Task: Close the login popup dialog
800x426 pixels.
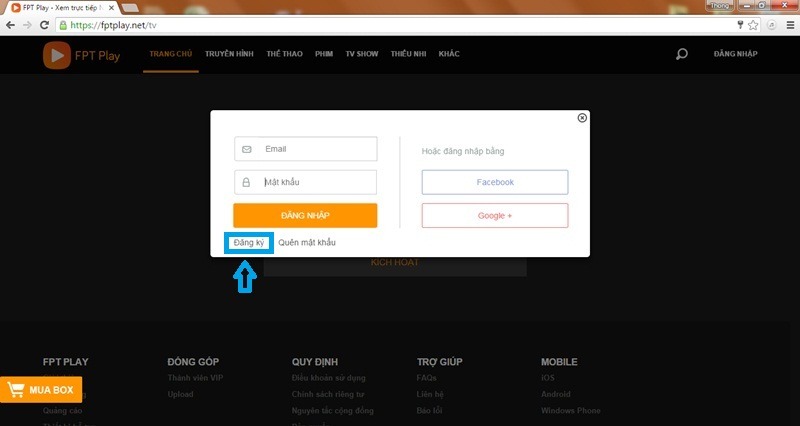Action: pyautogui.click(x=582, y=118)
